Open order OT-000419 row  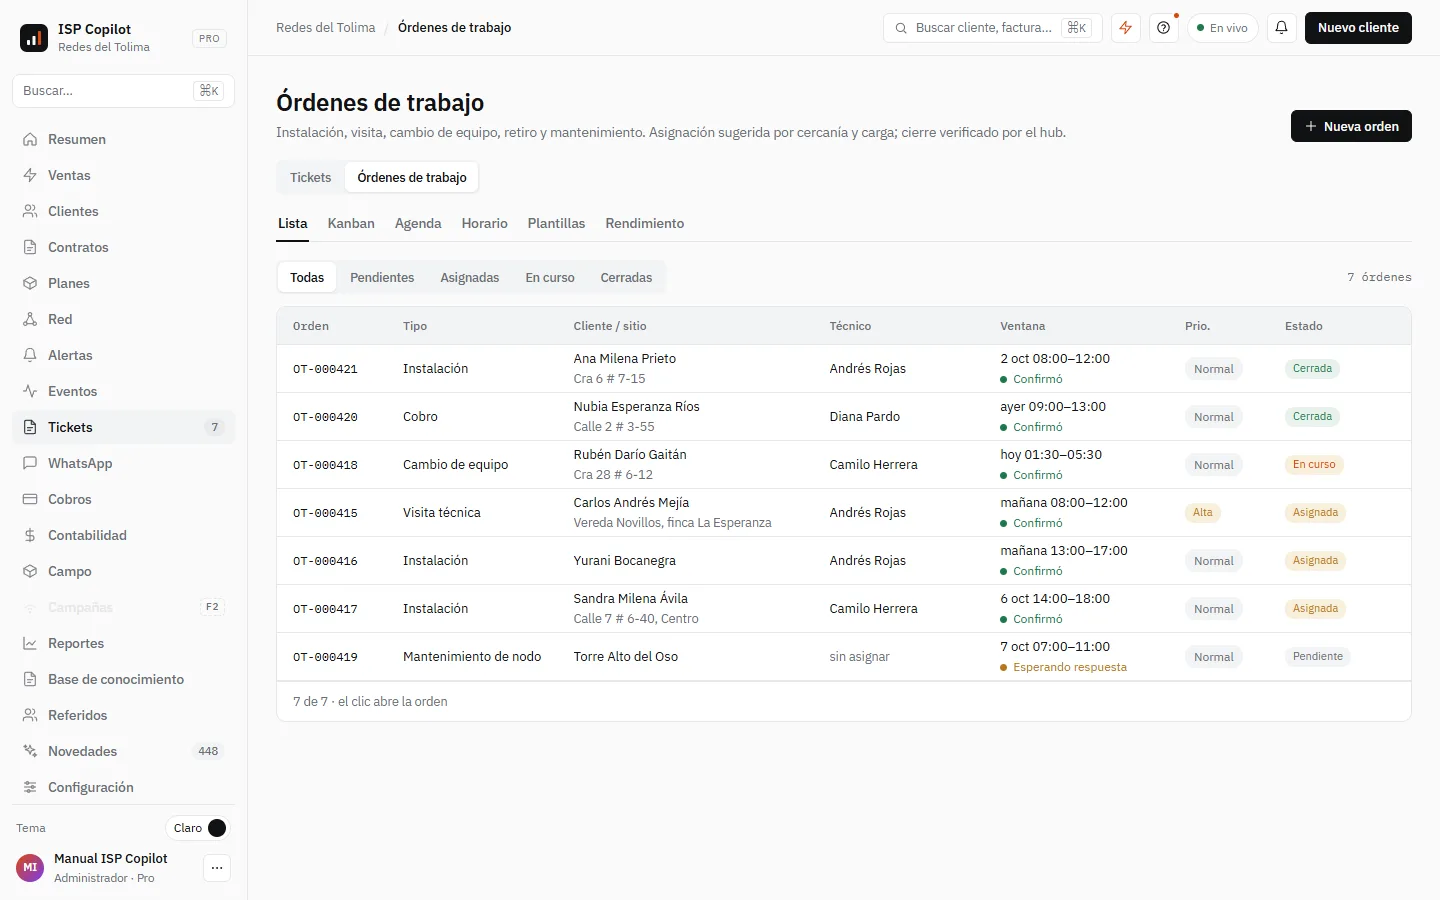pos(844,657)
